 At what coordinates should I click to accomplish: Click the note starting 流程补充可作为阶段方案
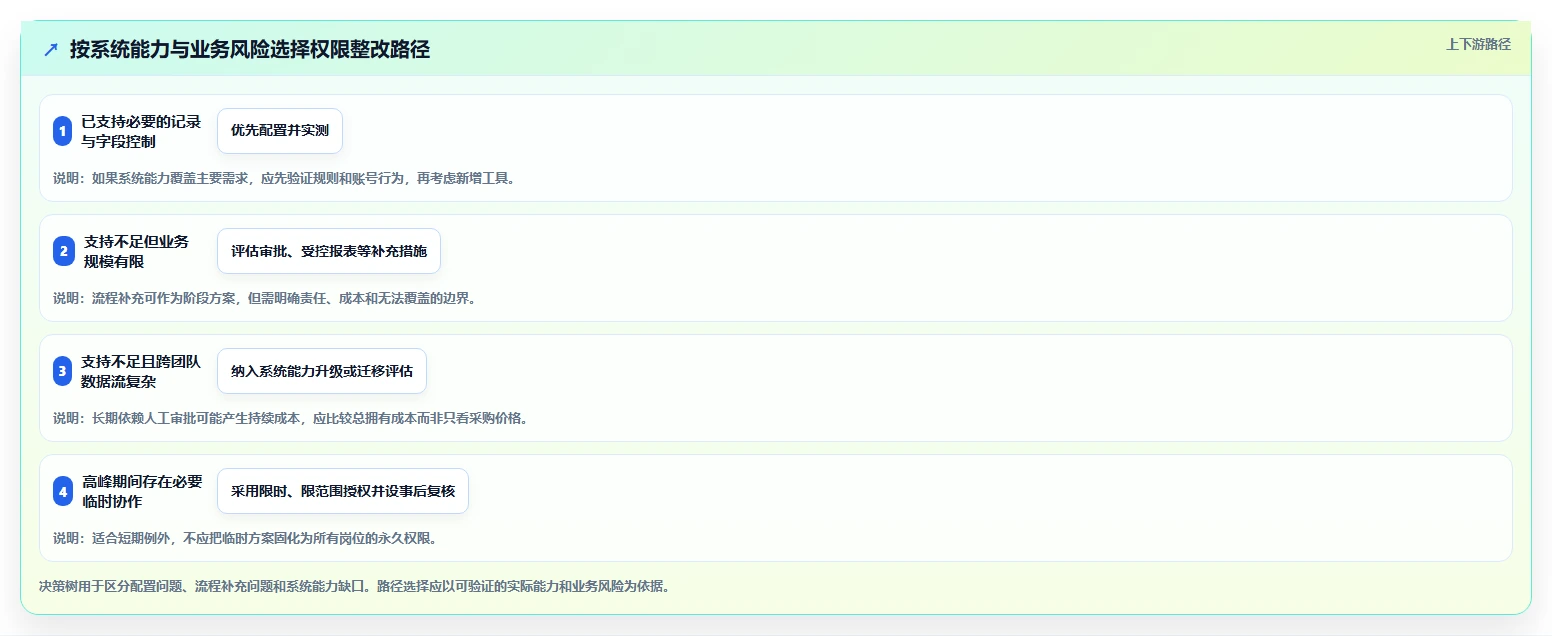point(264,298)
